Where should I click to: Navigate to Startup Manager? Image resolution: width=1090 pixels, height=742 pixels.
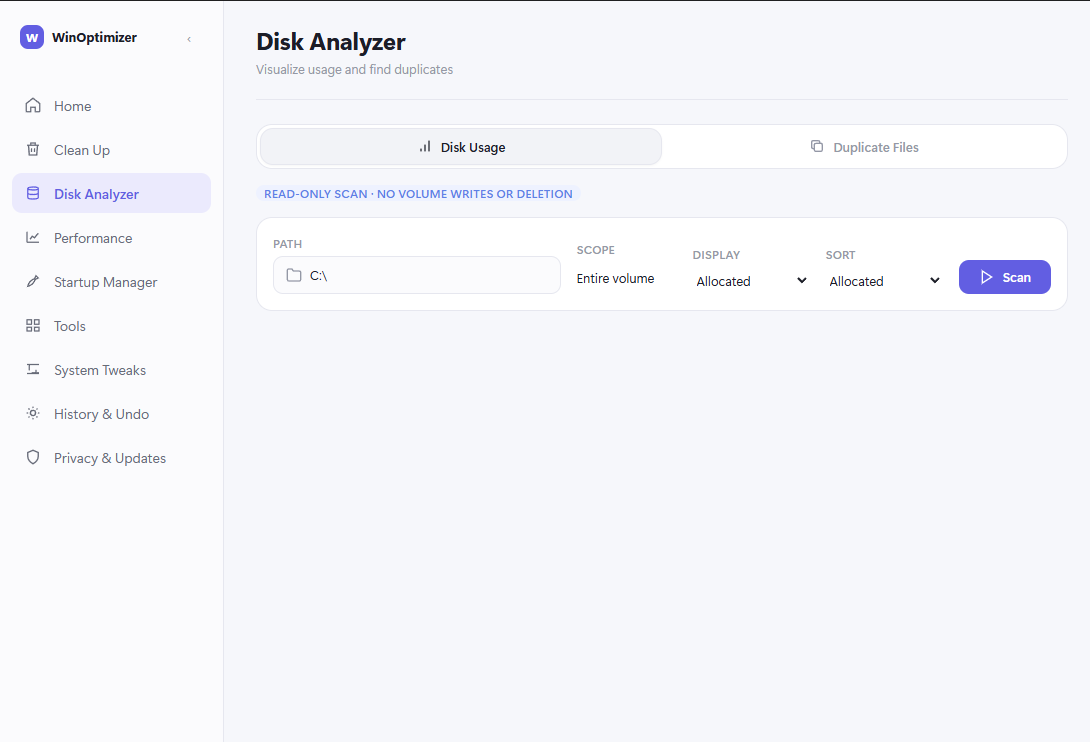click(x=111, y=282)
